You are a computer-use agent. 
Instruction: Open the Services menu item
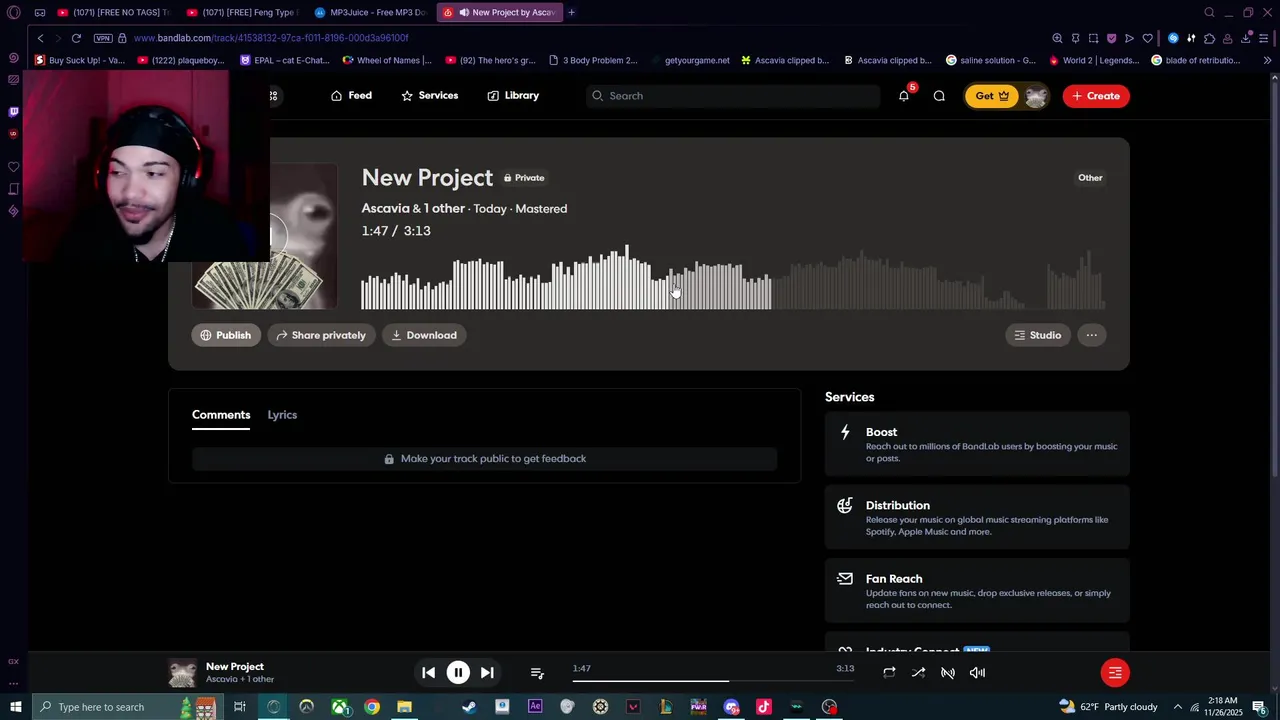point(429,96)
